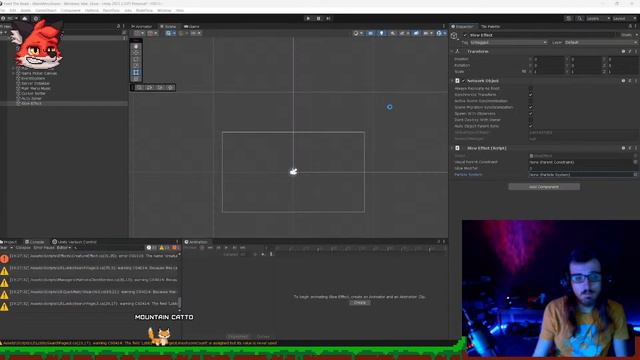This screenshot has width=640, height=360.
Task: Toggle Dont Destroy With Owner checkbox
Action: [x=531, y=120]
